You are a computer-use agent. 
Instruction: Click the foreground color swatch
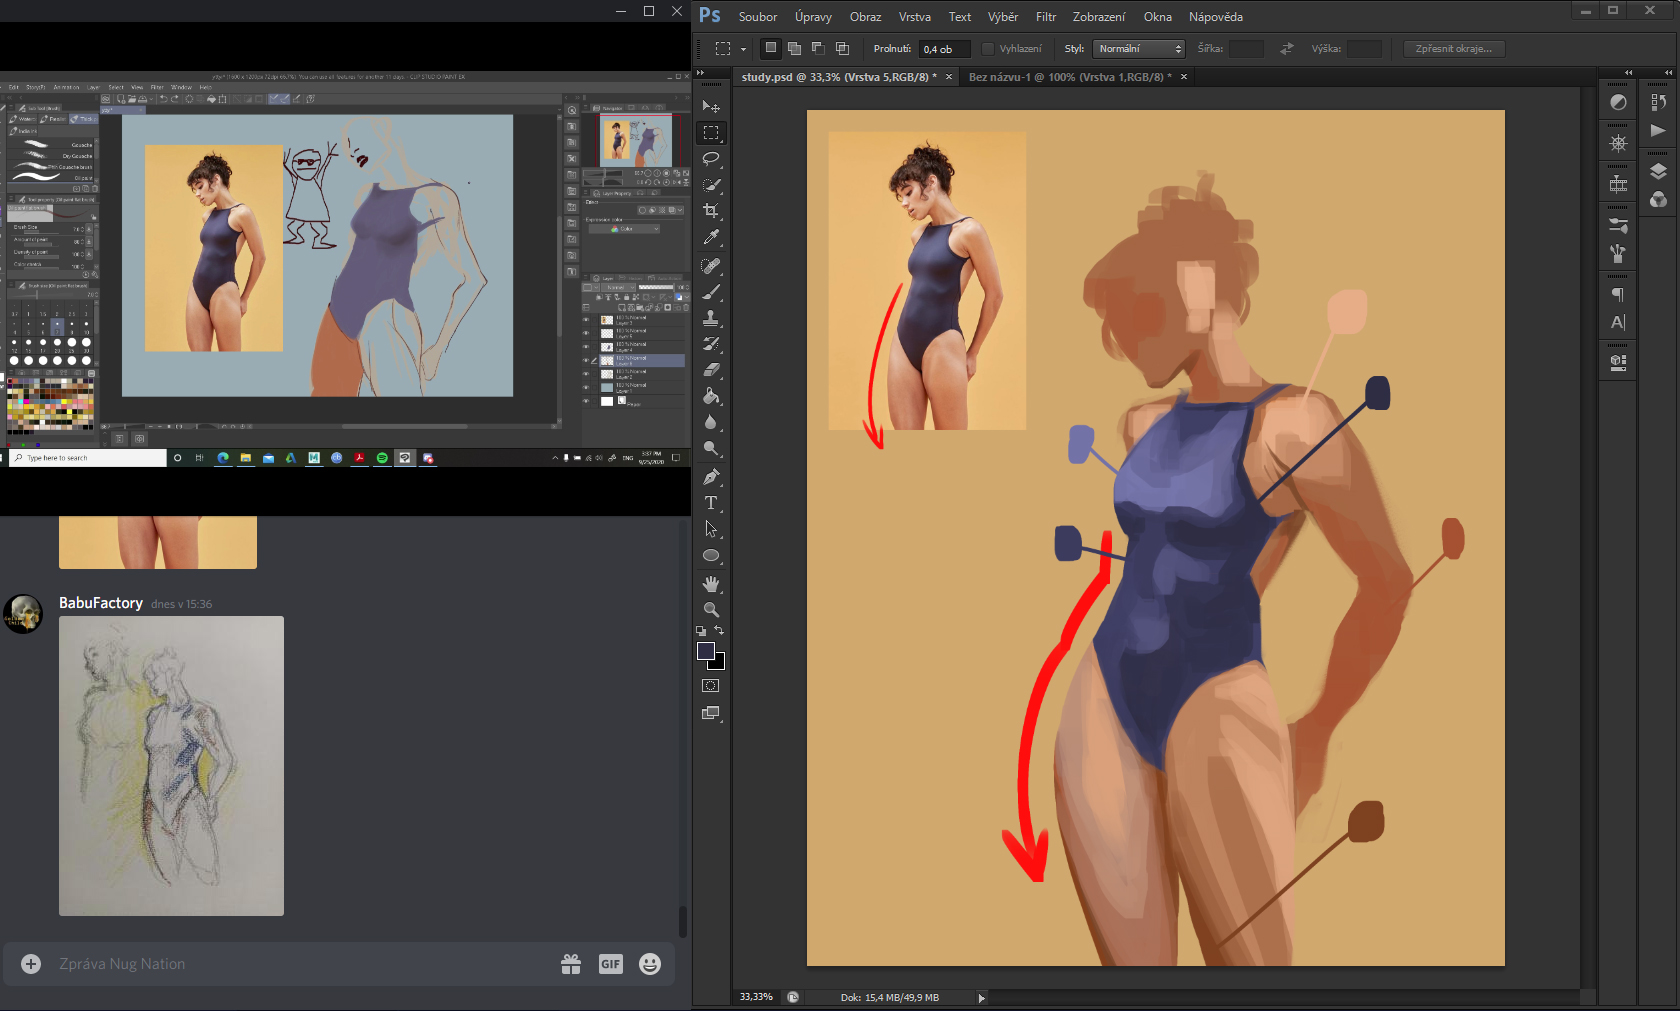pyautogui.click(x=706, y=651)
